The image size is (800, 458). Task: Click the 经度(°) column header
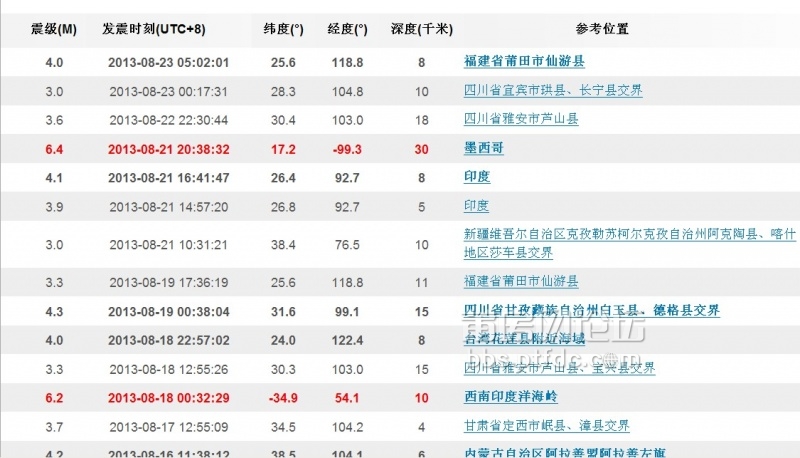347,29
